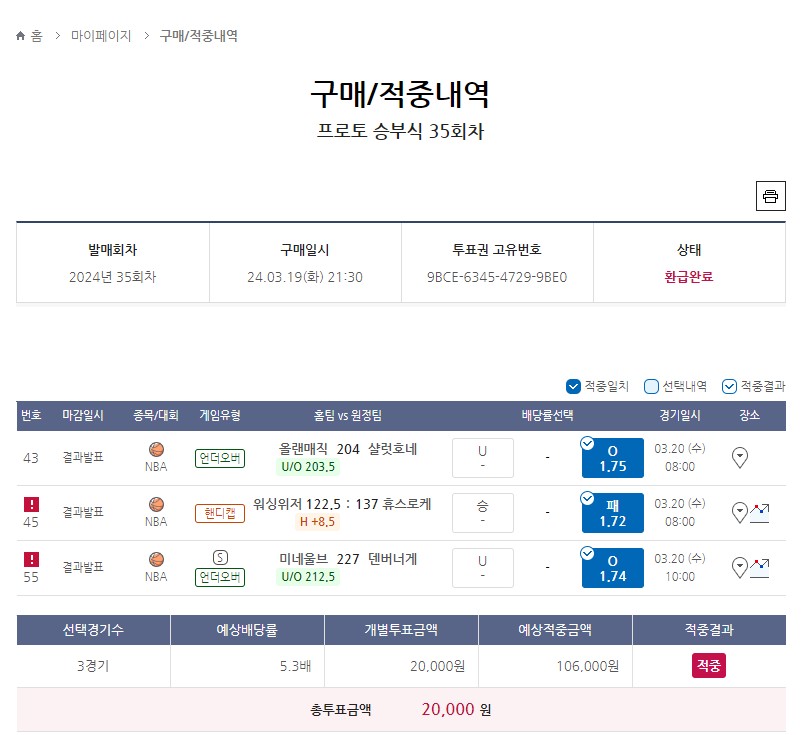Select O 1.75 odds for game 43
The width and height of the screenshot is (801, 735).
(612, 458)
